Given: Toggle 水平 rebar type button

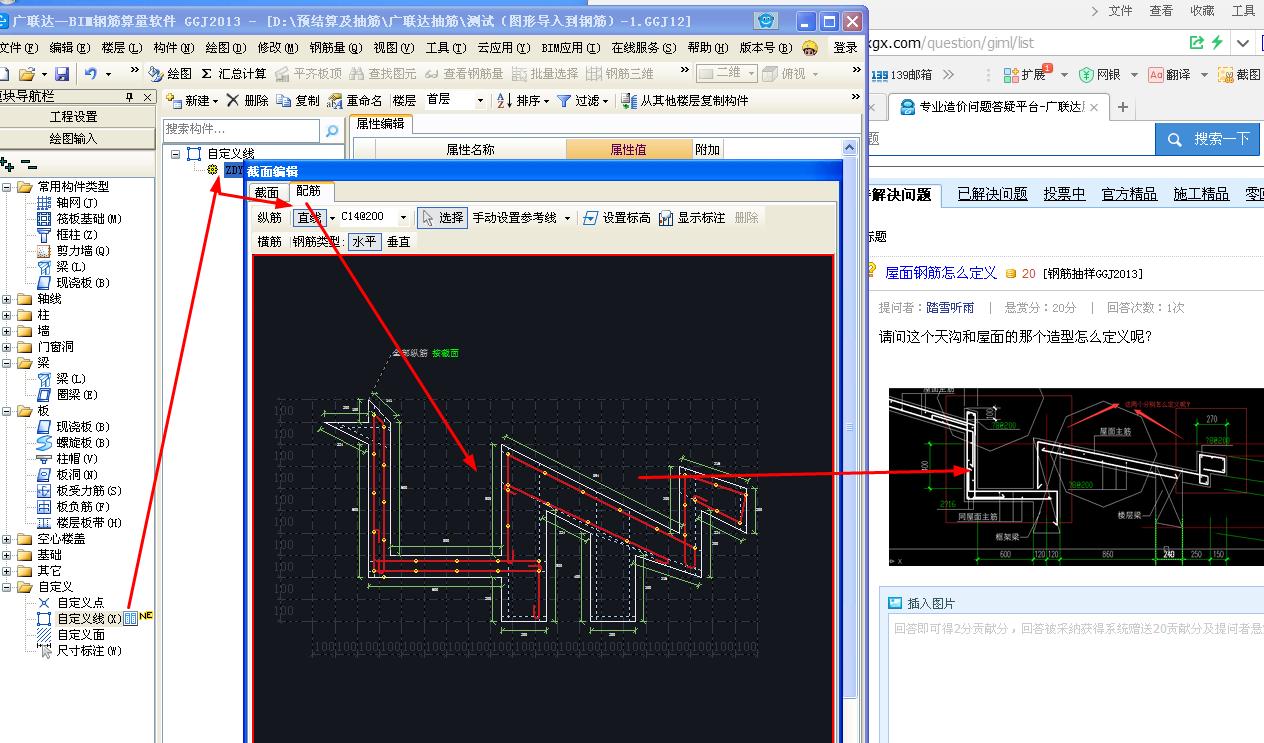Looking at the screenshot, I should click(365, 241).
